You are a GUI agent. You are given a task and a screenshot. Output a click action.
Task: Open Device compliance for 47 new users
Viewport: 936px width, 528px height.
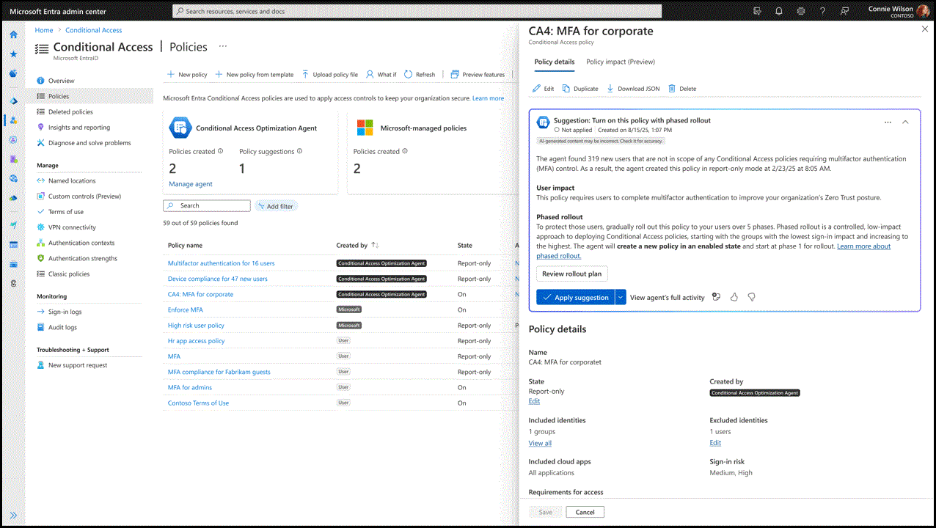(x=217, y=279)
